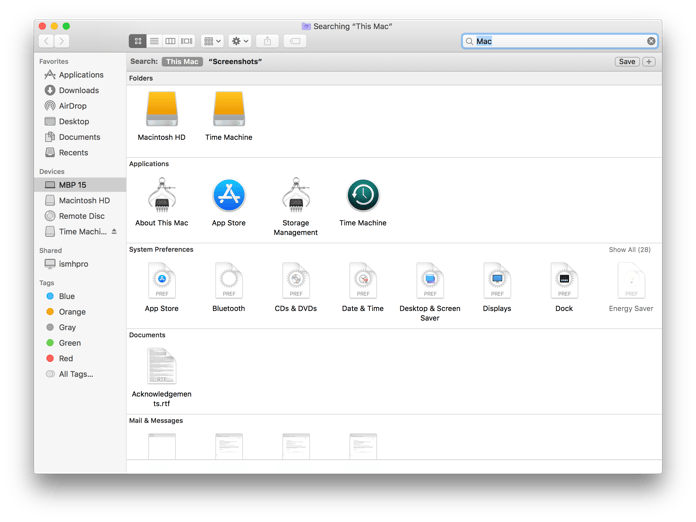Clear the search field text
This screenshot has width=696, height=522.
[x=651, y=41]
